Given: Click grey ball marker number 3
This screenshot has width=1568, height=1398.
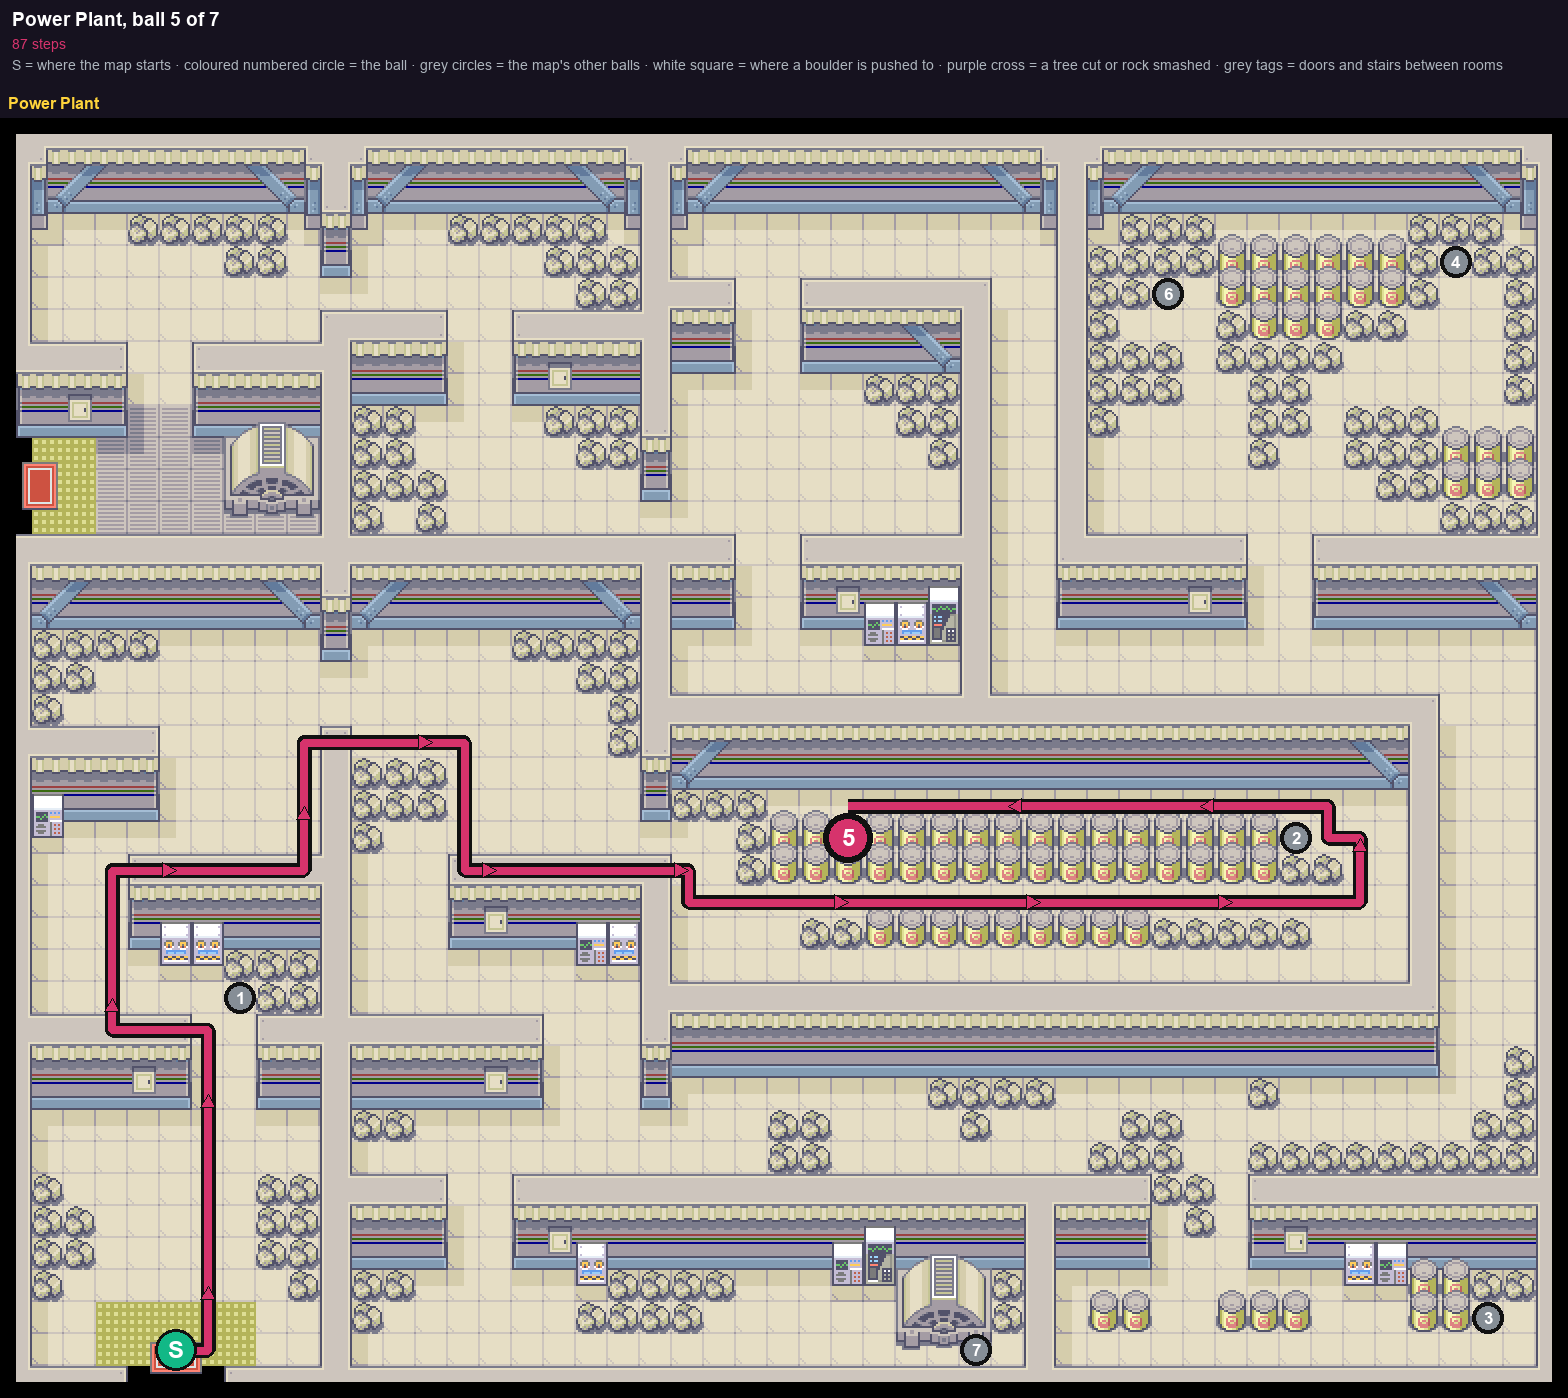Looking at the screenshot, I should 1488,1318.
